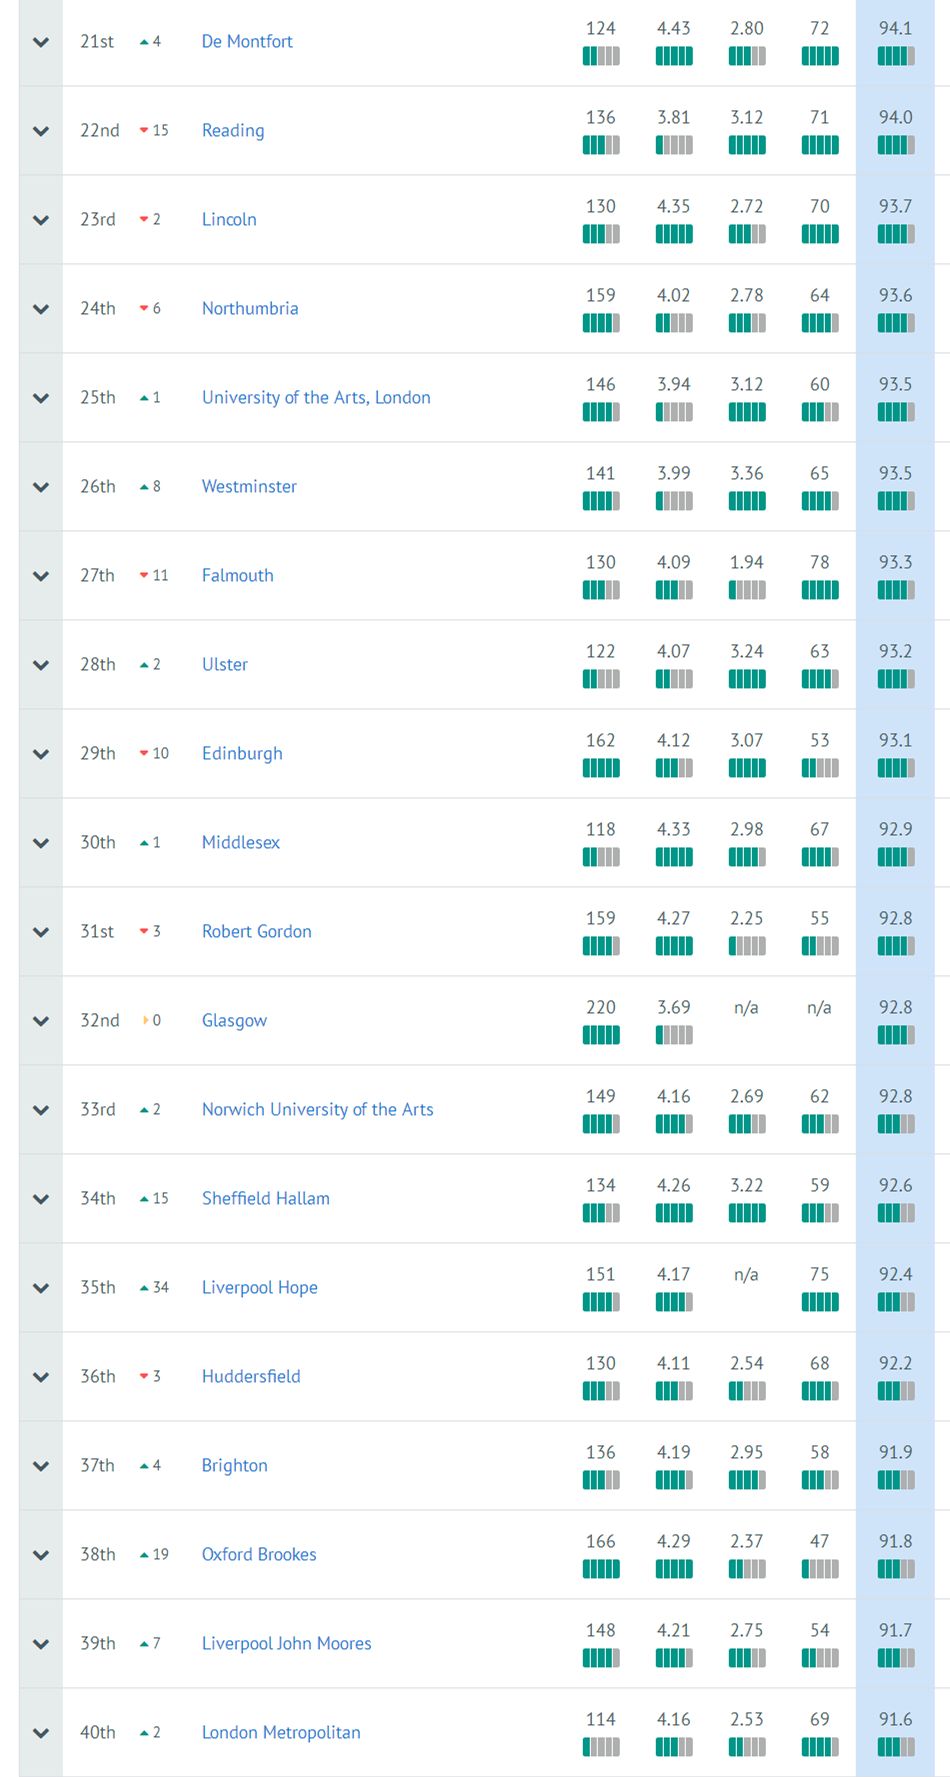
Task: Open the Ulster university link
Action: click(x=225, y=664)
